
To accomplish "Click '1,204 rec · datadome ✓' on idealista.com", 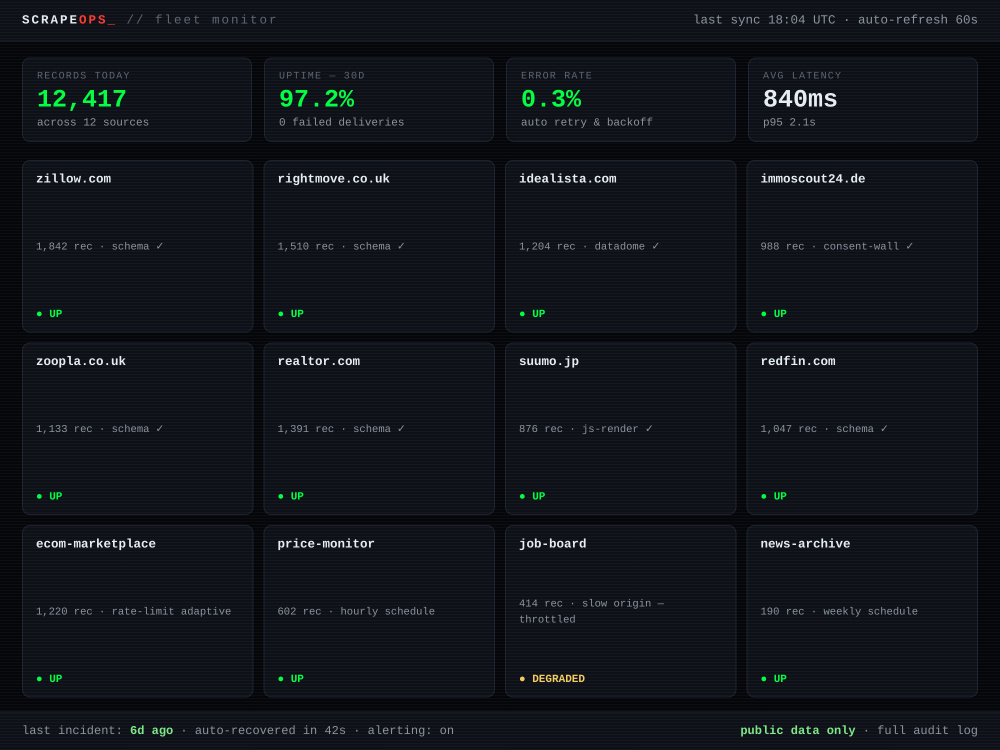I will point(589,246).
